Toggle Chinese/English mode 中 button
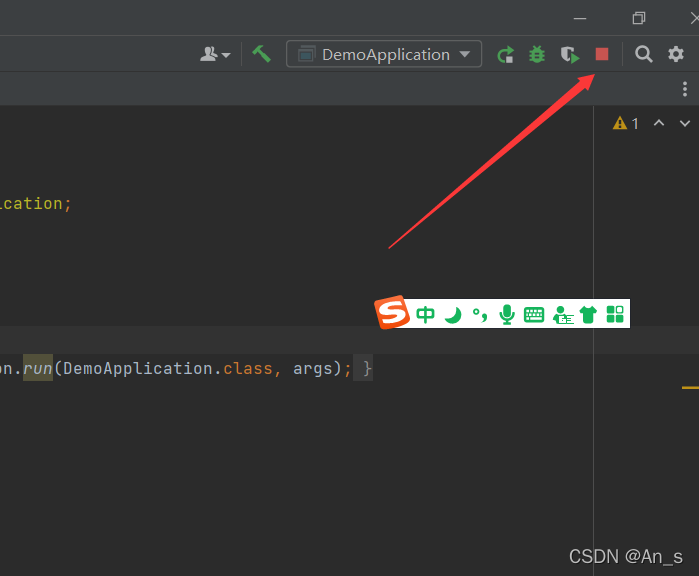699x576 pixels. (x=425, y=314)
